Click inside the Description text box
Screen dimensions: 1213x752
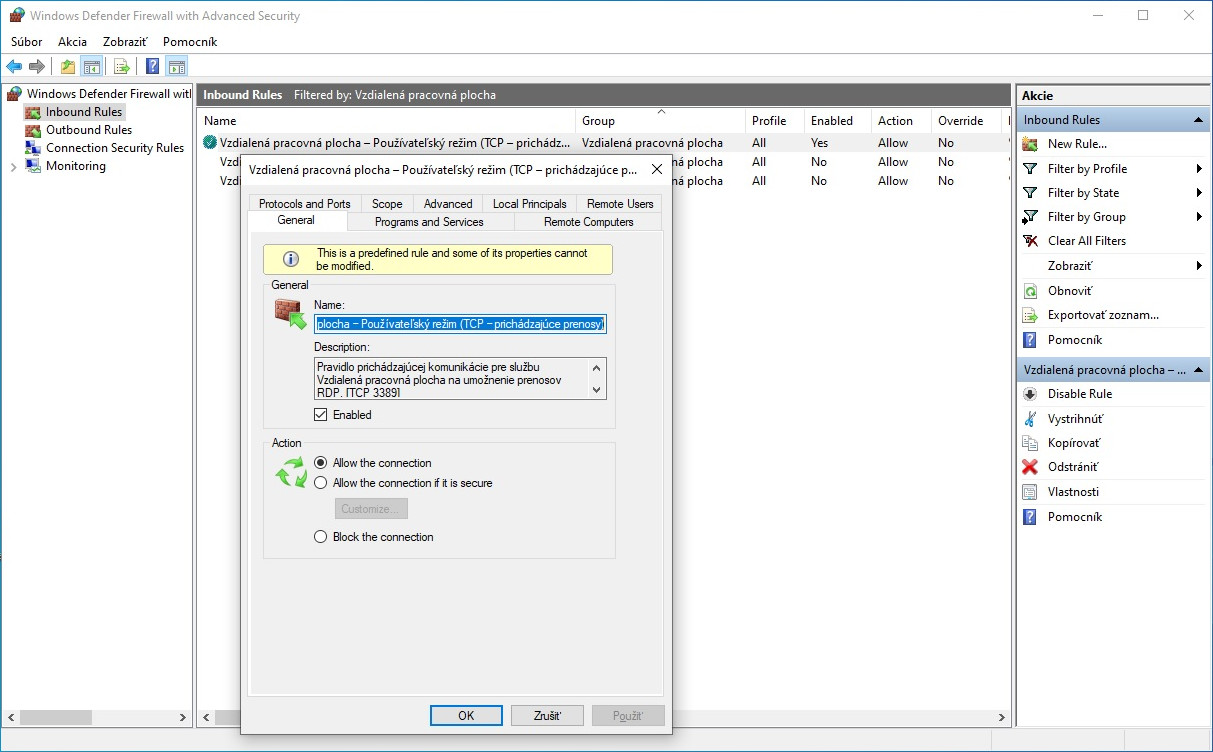(452, 379)
